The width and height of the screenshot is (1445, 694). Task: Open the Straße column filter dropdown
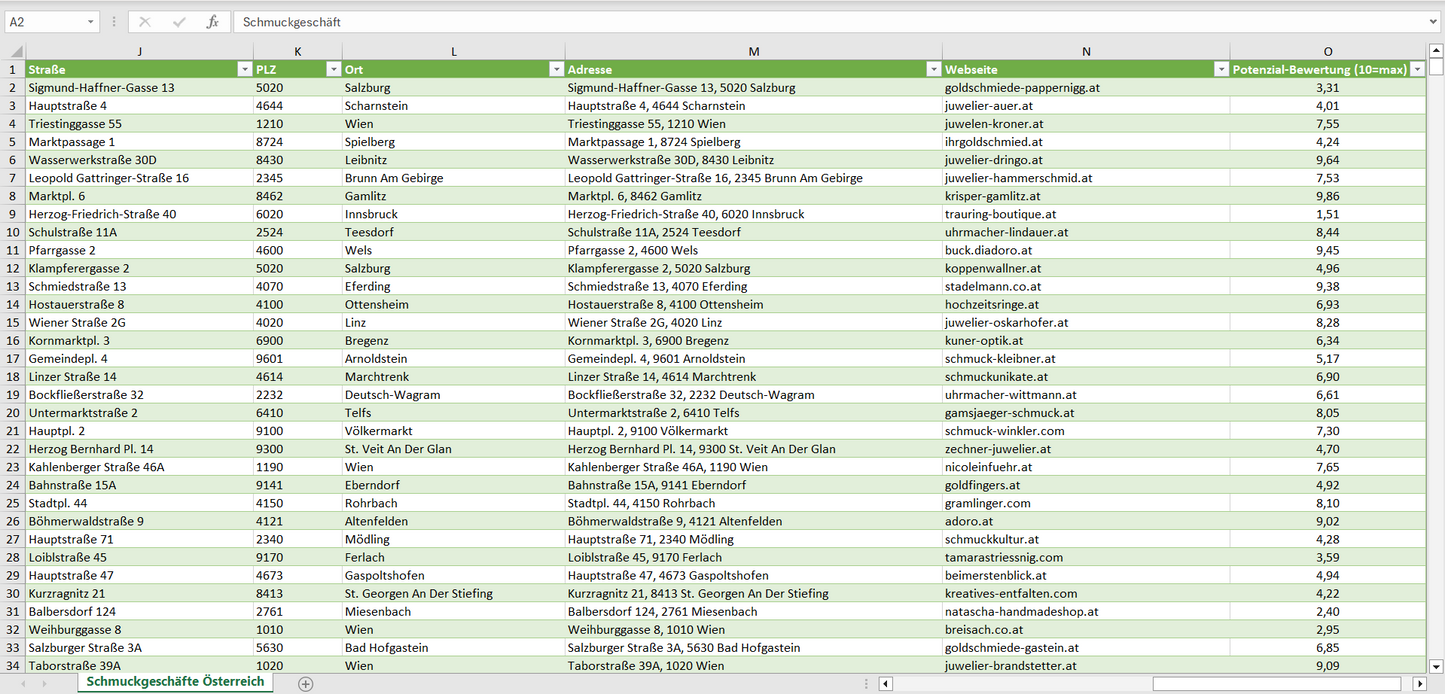(244, 70)
